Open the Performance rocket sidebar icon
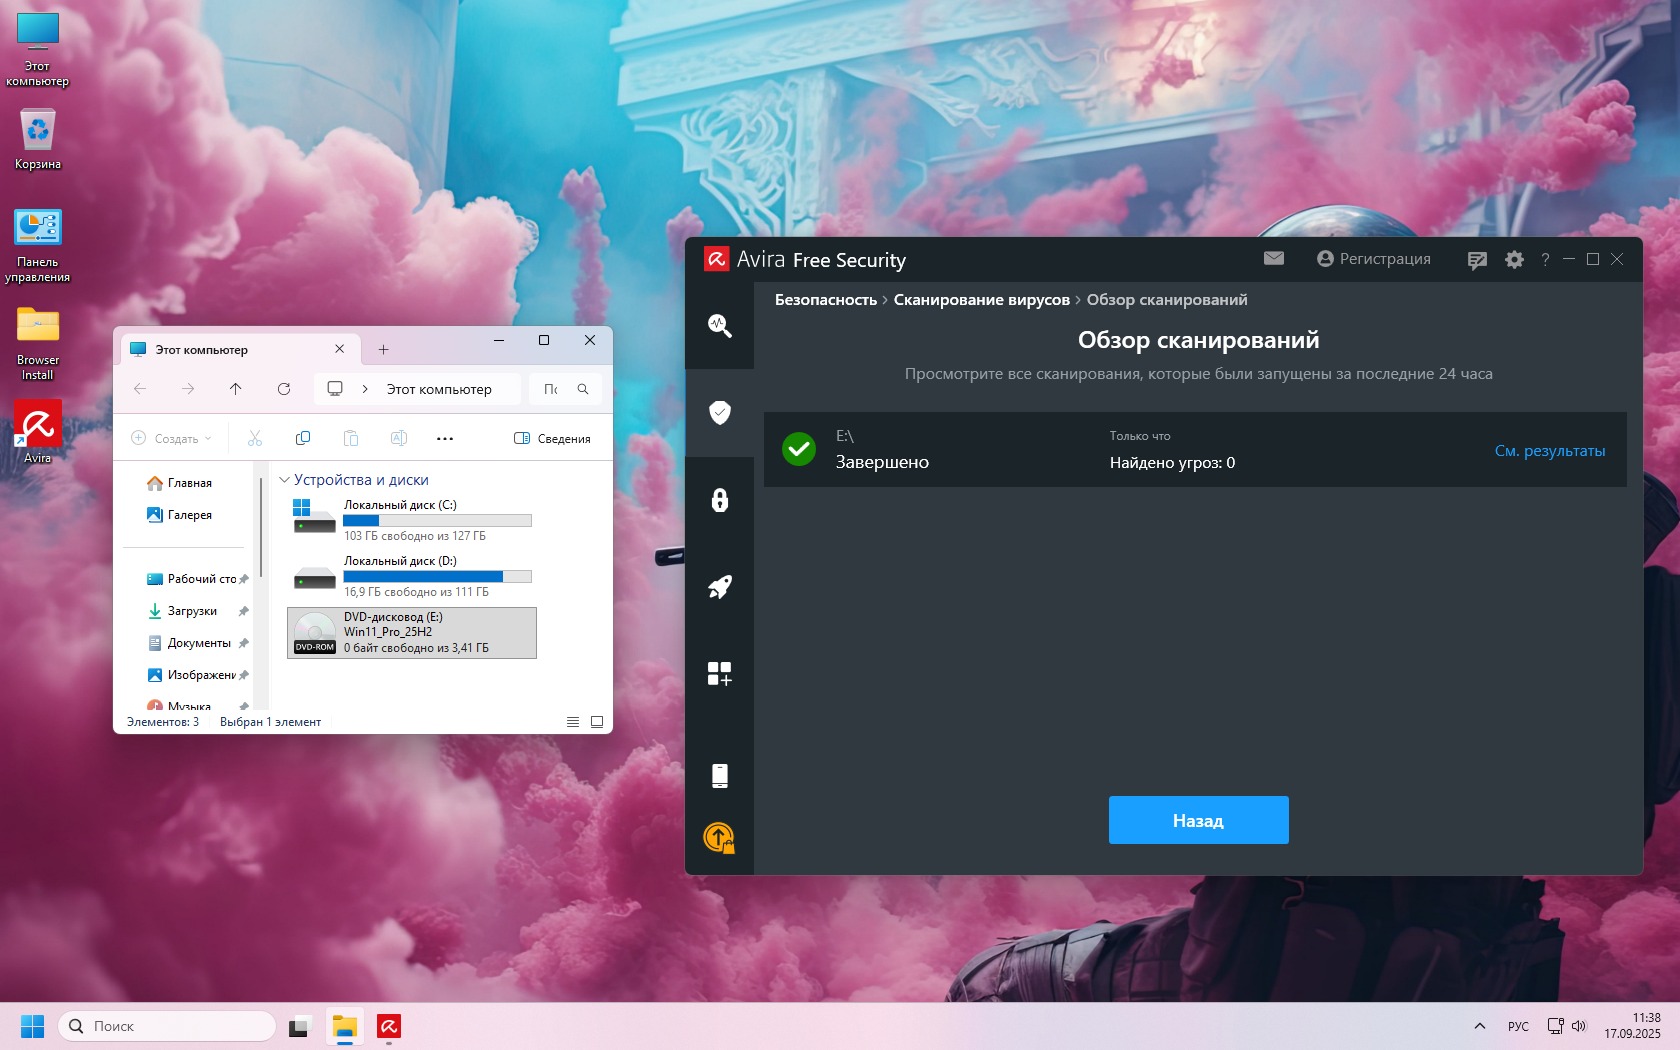 click(x=720, y=587)
